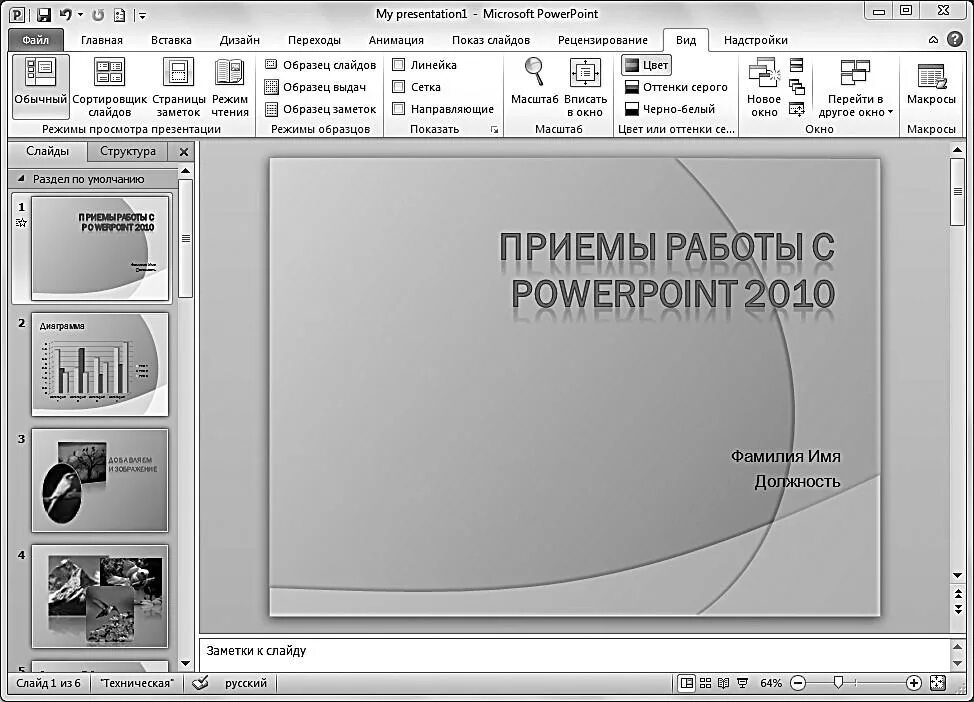Screen dimensions: 974x702
Task: Click the 64% zoom level button
Action: pyautogui.click(x=771, y=683)
